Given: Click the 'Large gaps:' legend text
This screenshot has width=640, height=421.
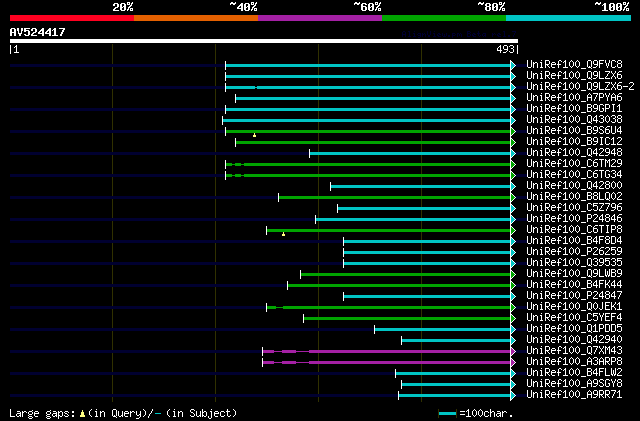Looking at the screenshot, I should click(x=42, y=413).
